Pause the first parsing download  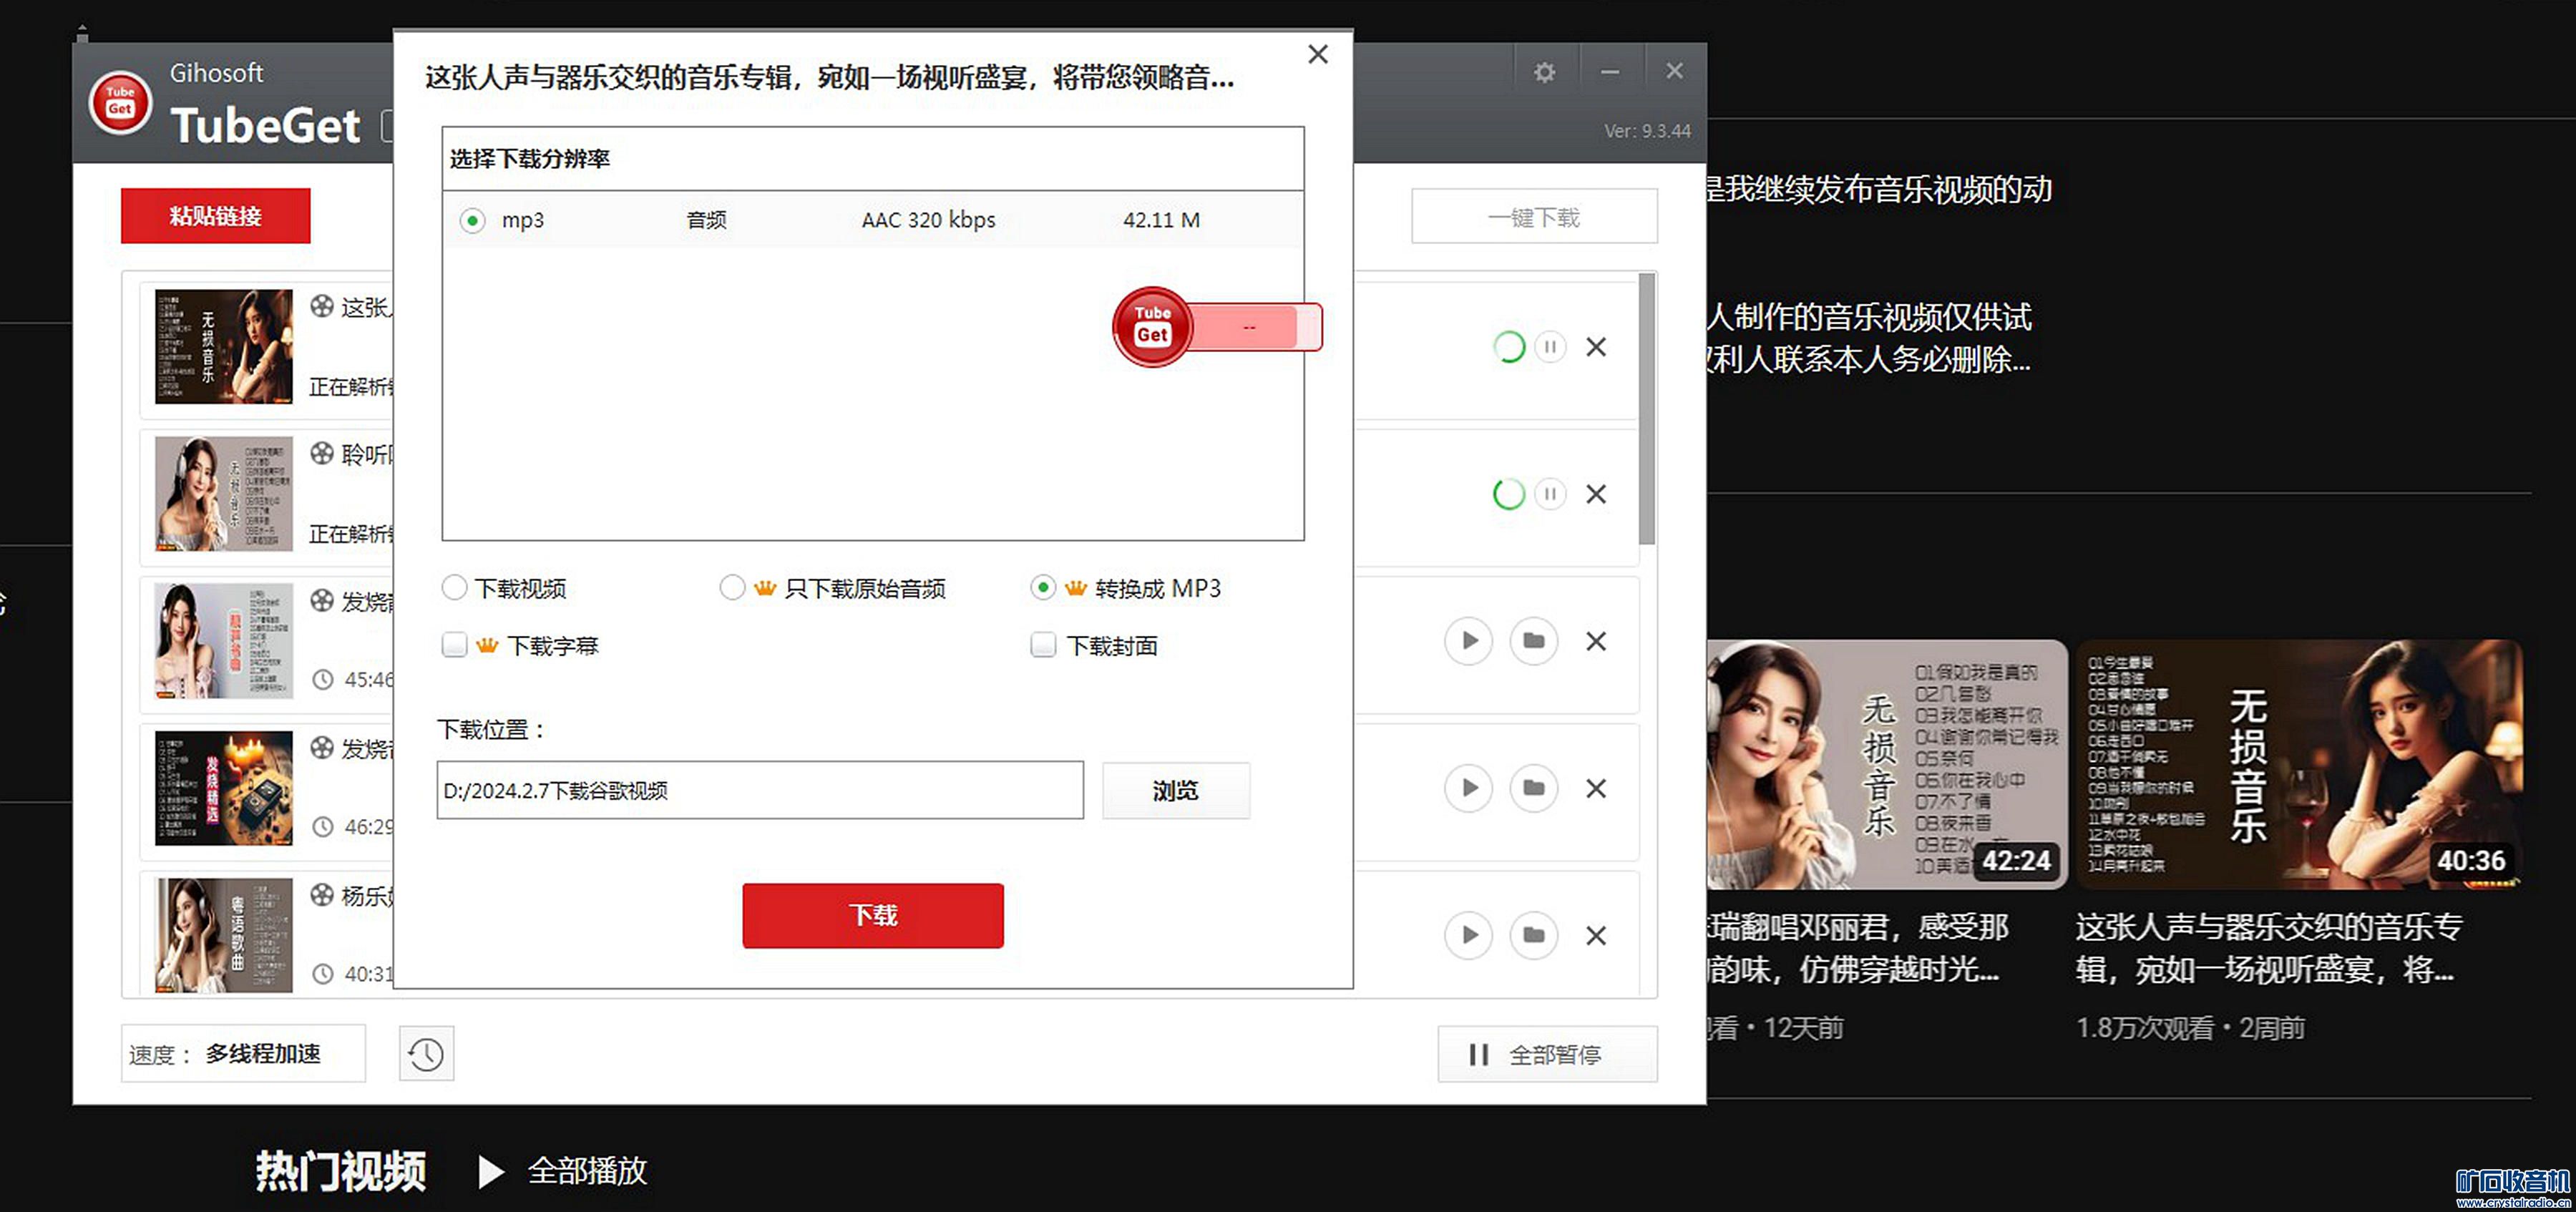[1550, 347]
